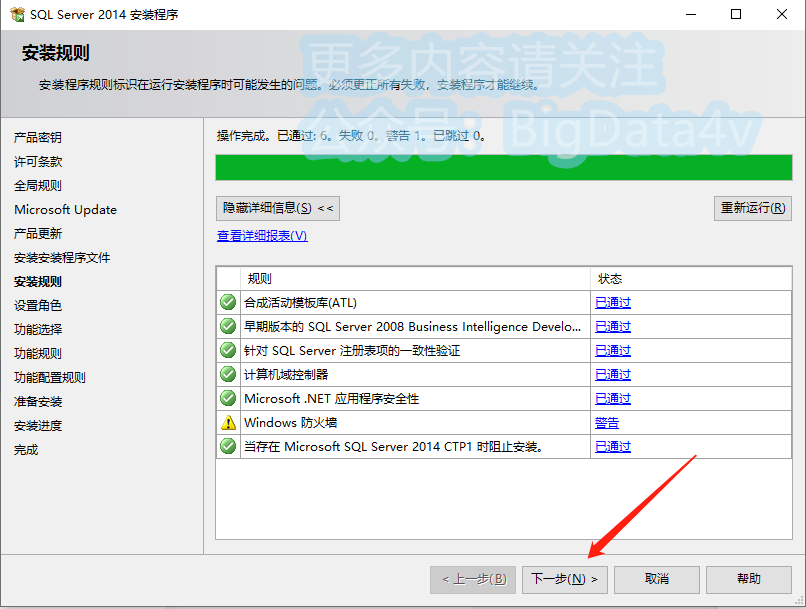
Task: Select 功能选择 step in sidebar
Action: click(x=38, y=329)
